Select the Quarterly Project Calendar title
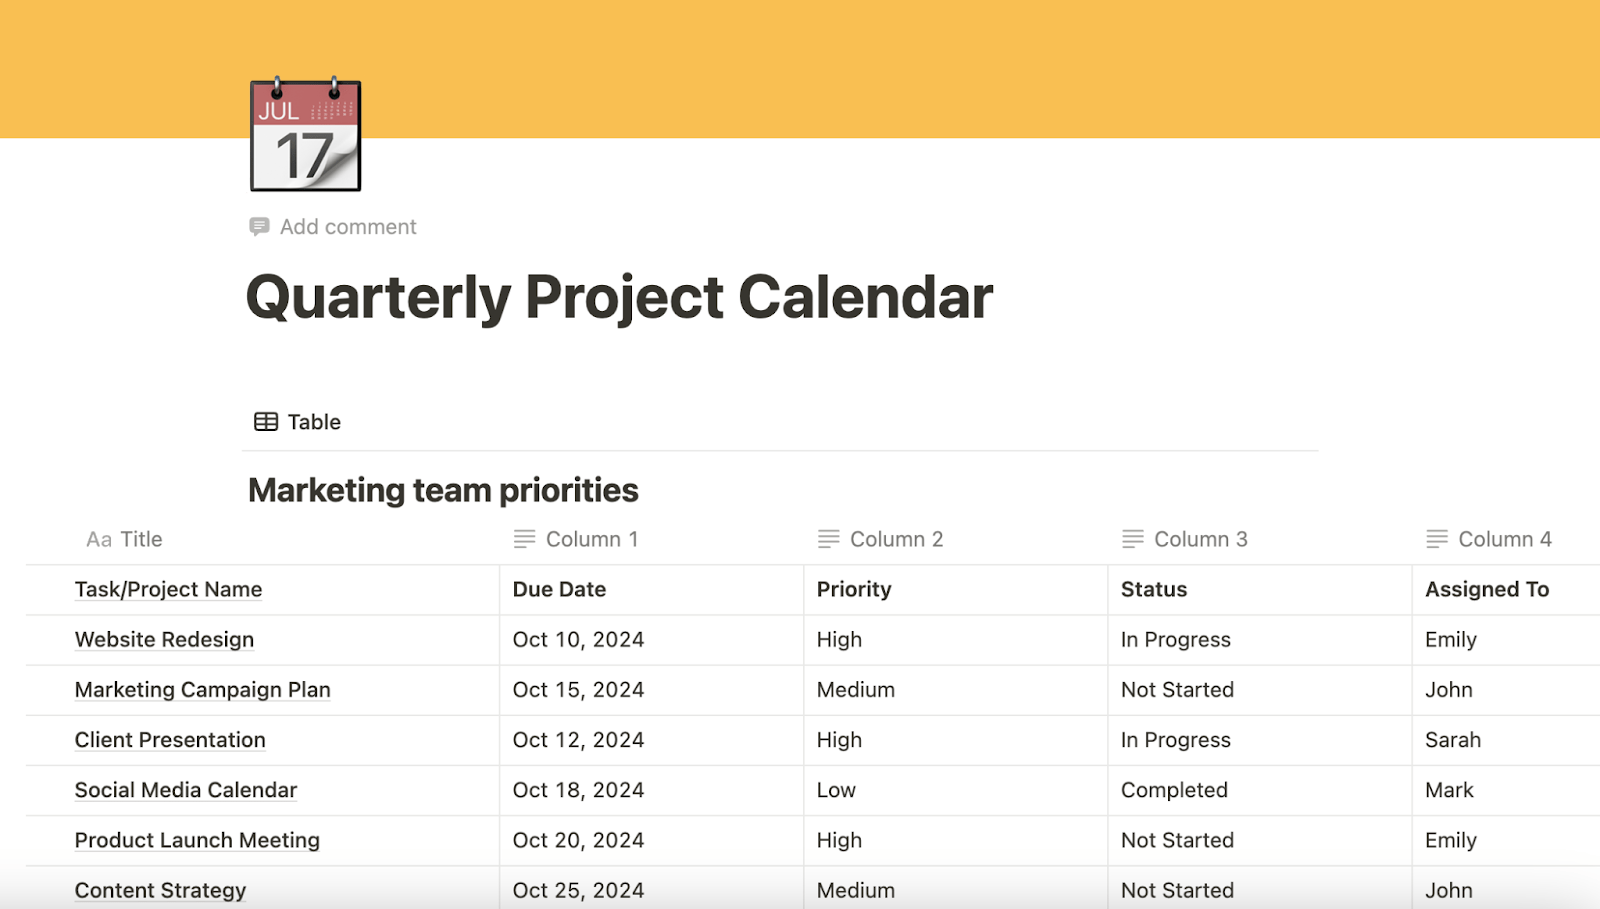Viewport: 1600px width, 909px height. pyautogui.click(x=619, y=296)
